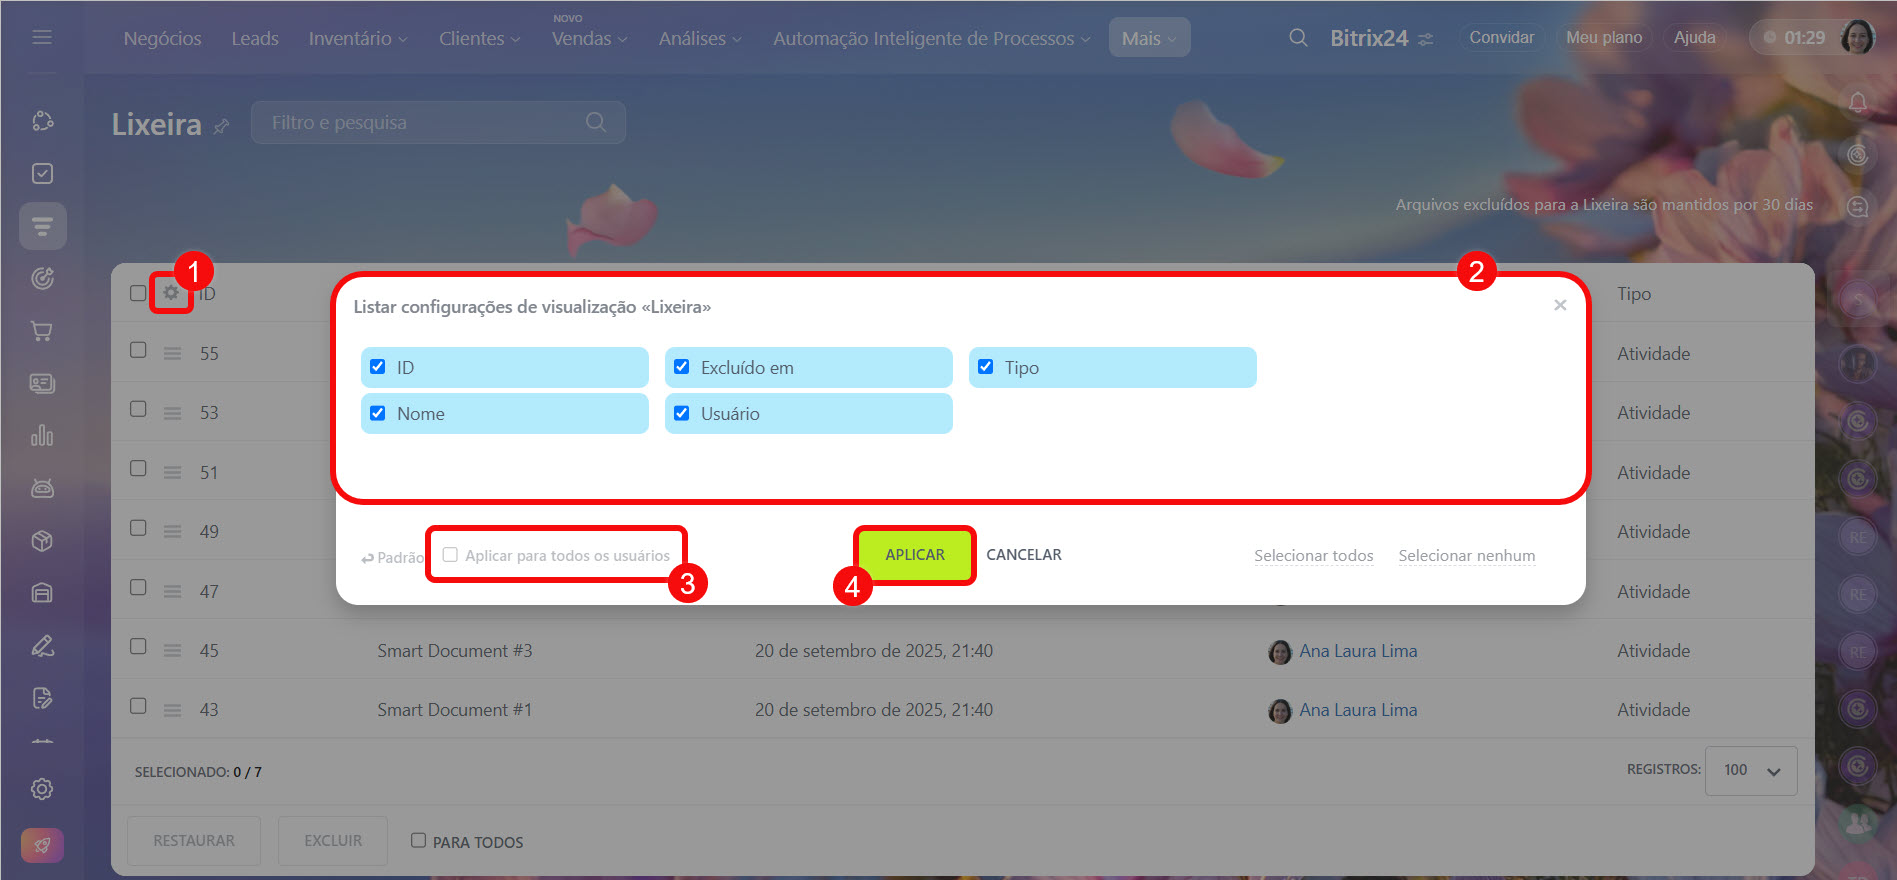Click the rocket icon at sidebar bottom
Screen dimensions: 1897x880
(x=42, y=845)
